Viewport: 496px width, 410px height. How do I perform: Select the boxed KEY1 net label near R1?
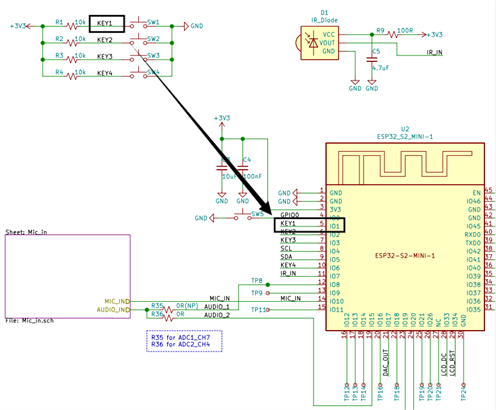tap(107, 24)
